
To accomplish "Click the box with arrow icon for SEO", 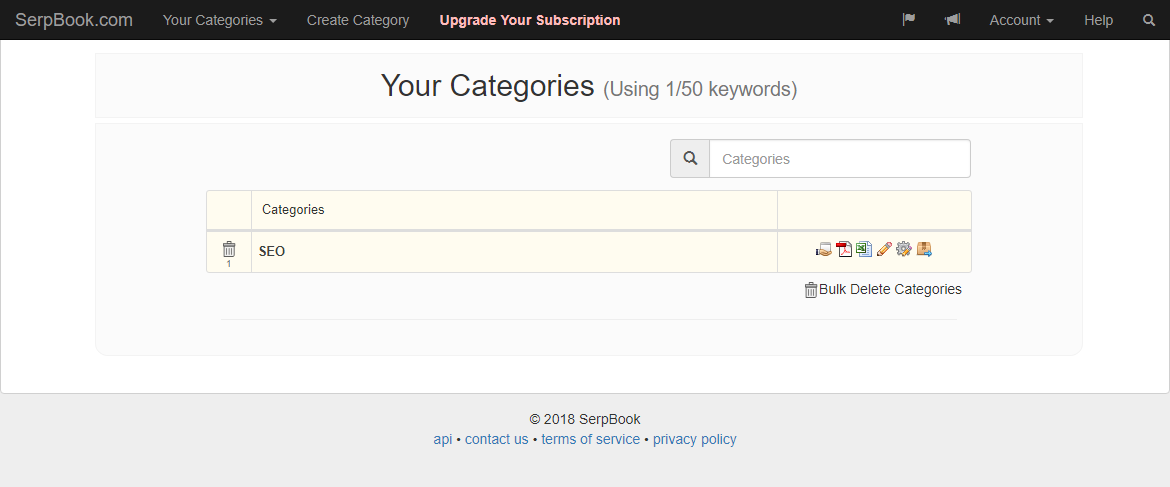I will click(925, 250).
